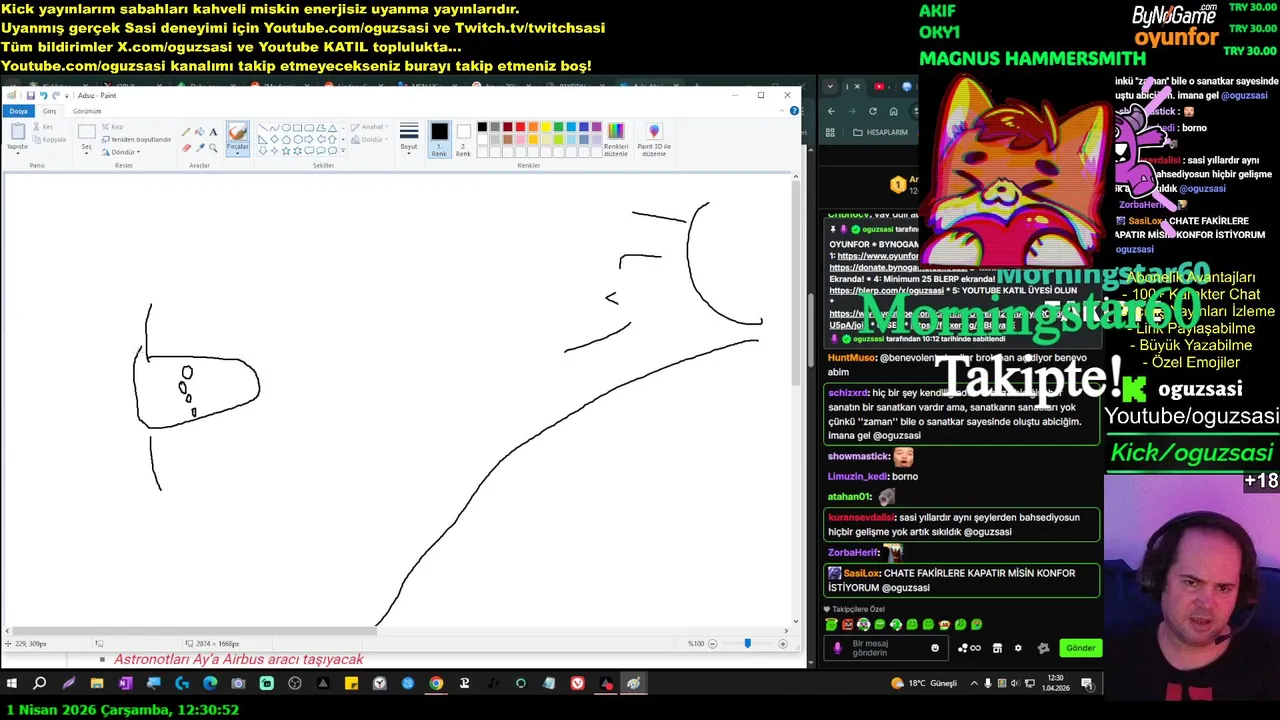1280x720 pixels.
Task: Open the notification center in taskbar
Action: click(x=1087, y=683)
